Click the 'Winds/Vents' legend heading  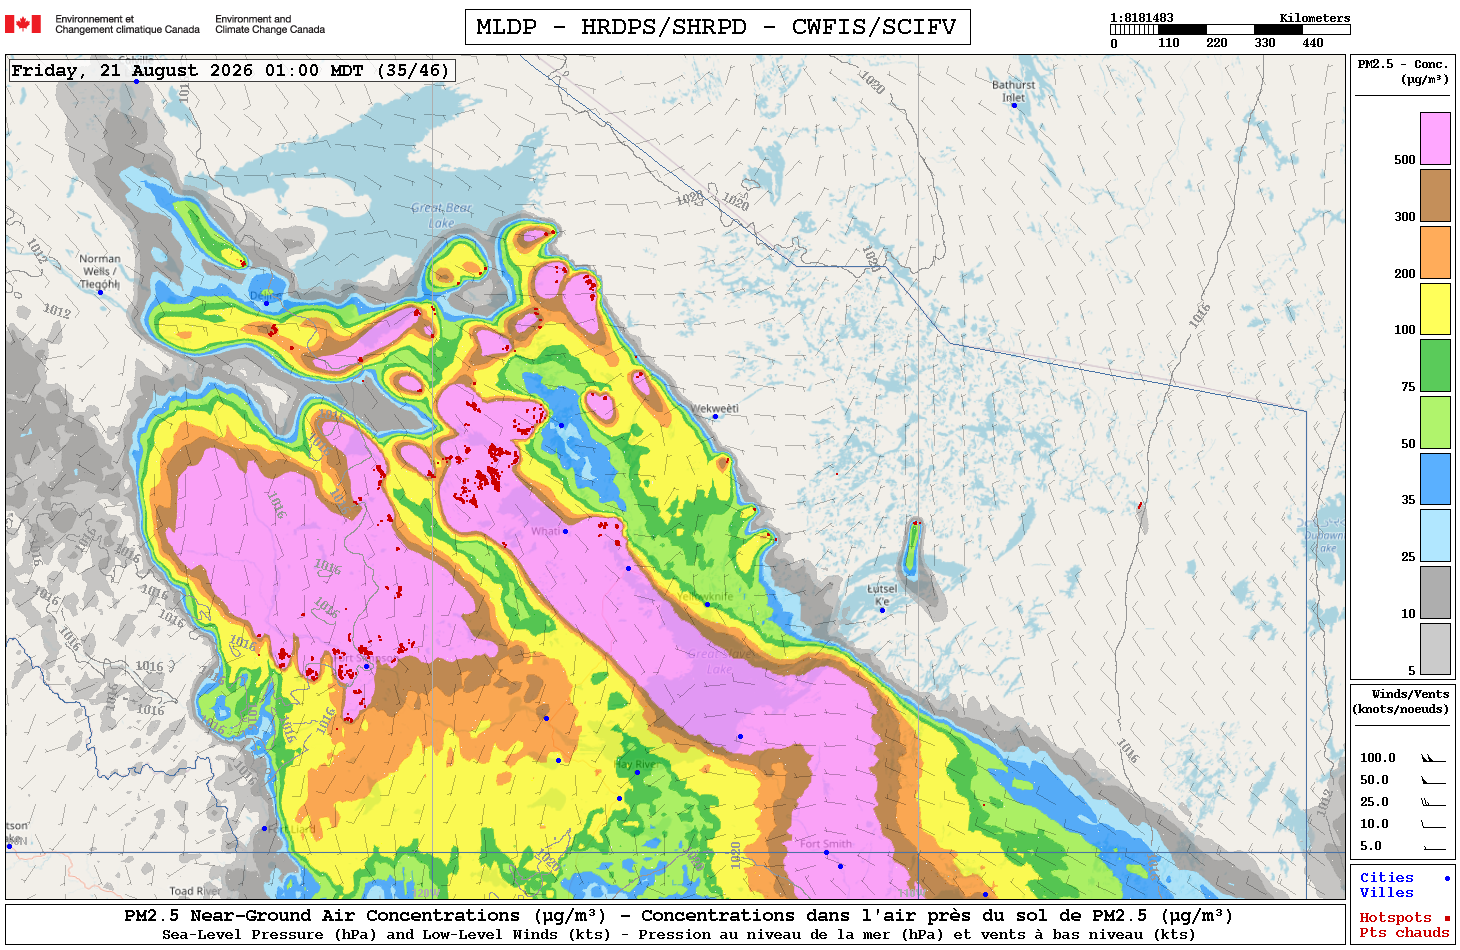tap(1410, 694)
